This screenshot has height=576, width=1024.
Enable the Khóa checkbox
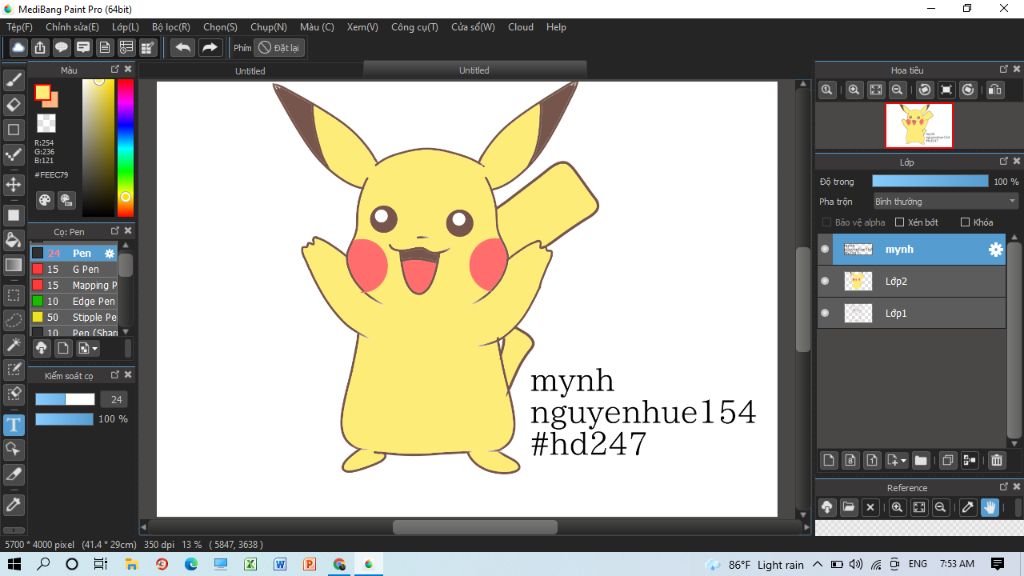tap(965, 223)
